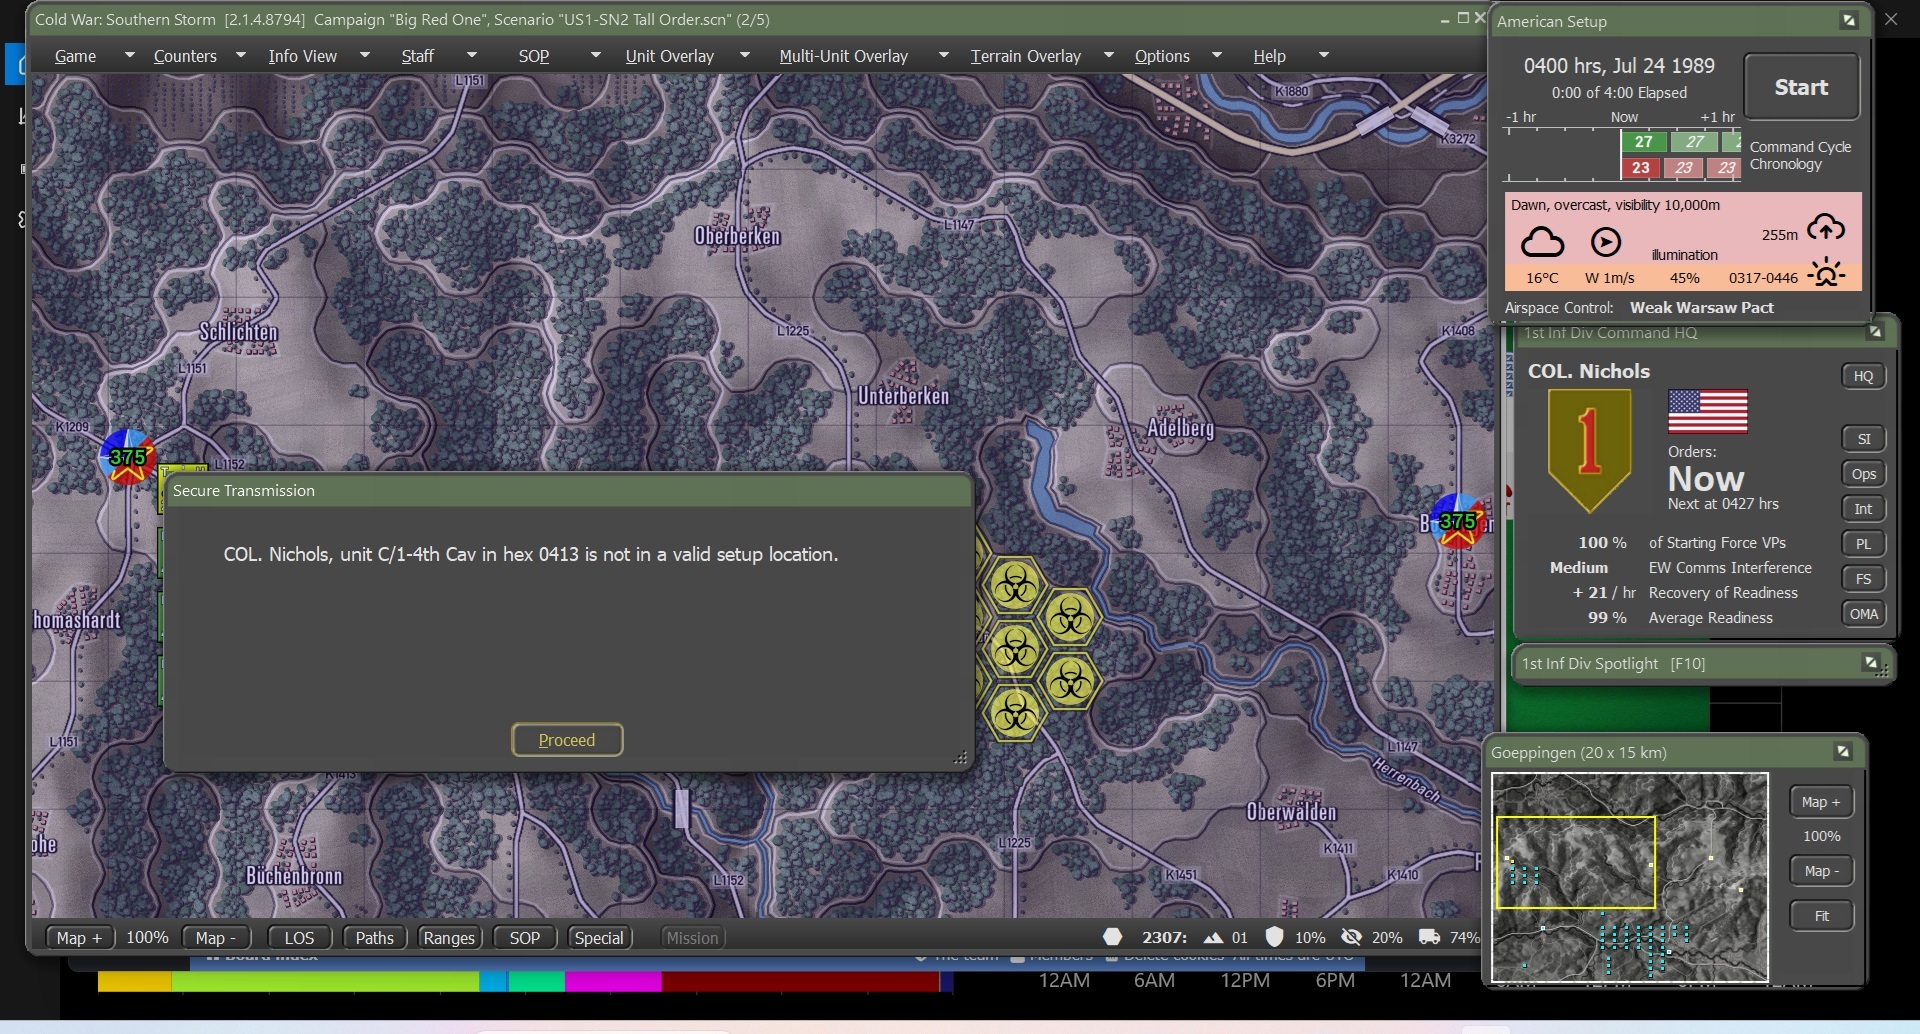Open the Staff menu
Viewport: 1920px width, 1034px height.
(417, 56)
